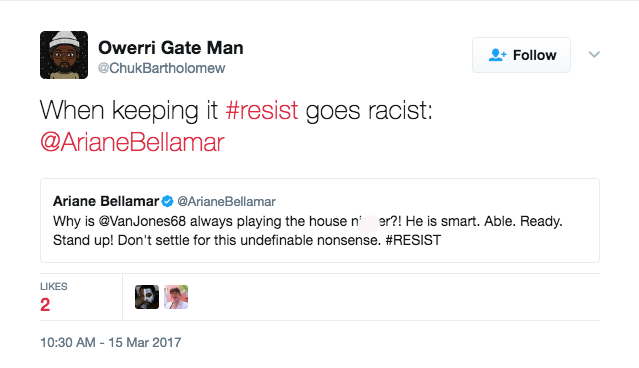Viewport: 639px width, 368px height.
Task: Click Ariane Bellamar's name in quoted tweet
Action: (x=106, y=201)
